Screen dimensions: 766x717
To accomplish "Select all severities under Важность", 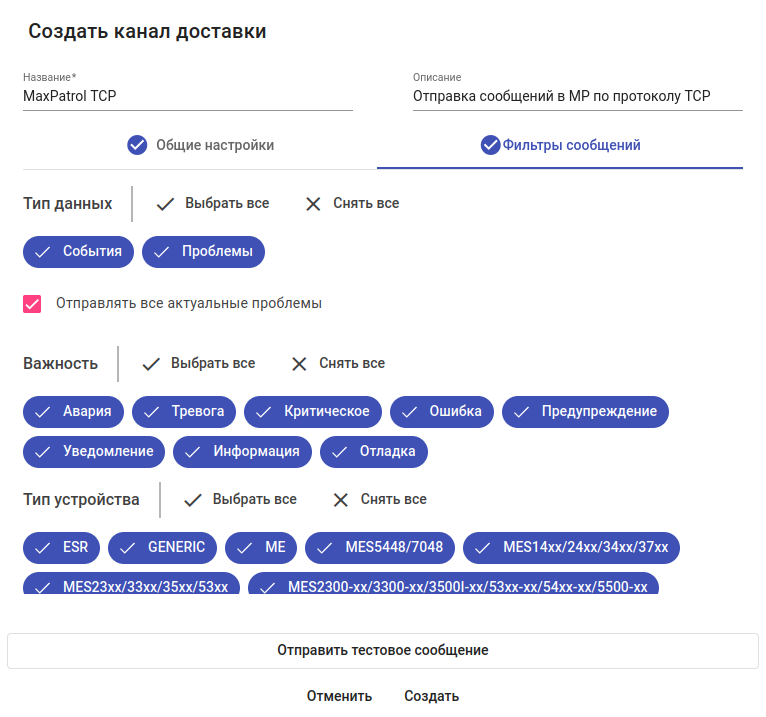I will pyautogui.click(x=198, y=364).
